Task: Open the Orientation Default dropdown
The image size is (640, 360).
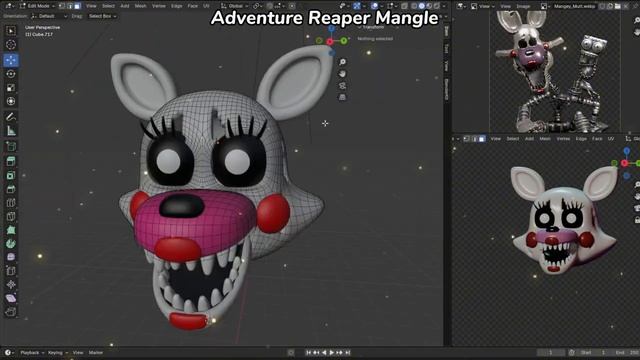Action: point(49,16)
